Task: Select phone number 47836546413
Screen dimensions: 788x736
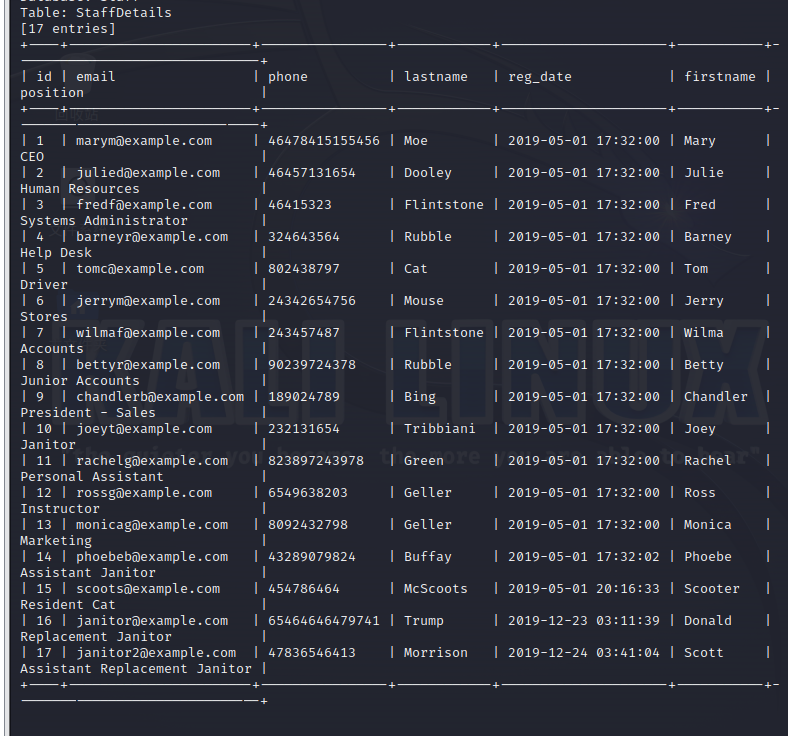Action: click(x=312, y=653)
